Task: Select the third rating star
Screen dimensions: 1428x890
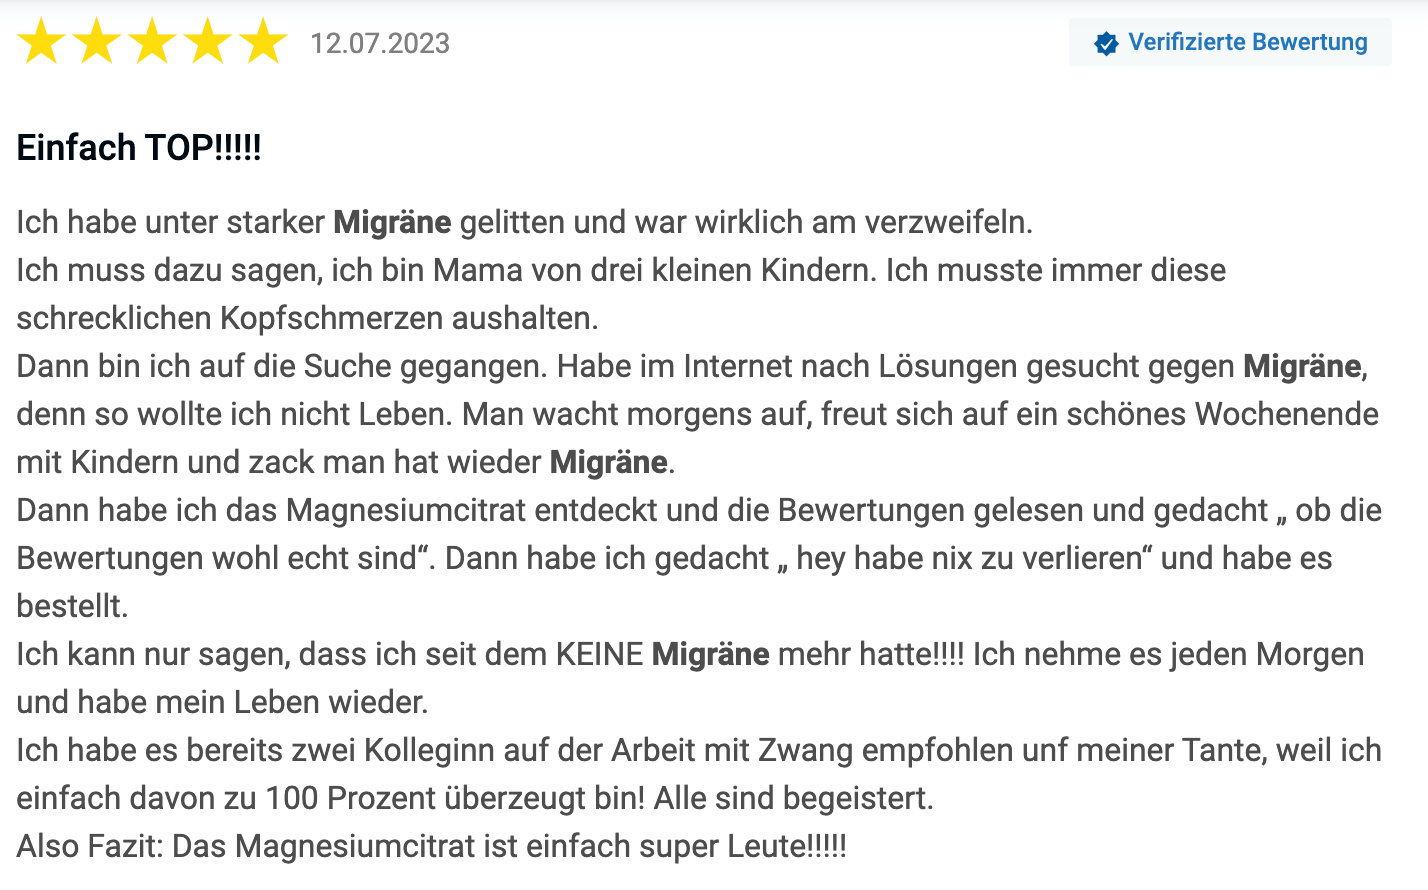Action: point(153,43)
